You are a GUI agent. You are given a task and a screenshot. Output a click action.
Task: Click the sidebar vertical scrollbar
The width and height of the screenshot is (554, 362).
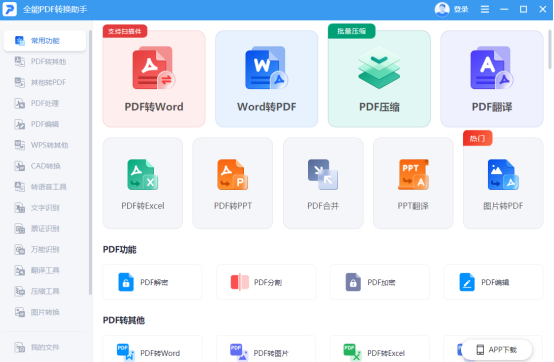click(90, 162)
